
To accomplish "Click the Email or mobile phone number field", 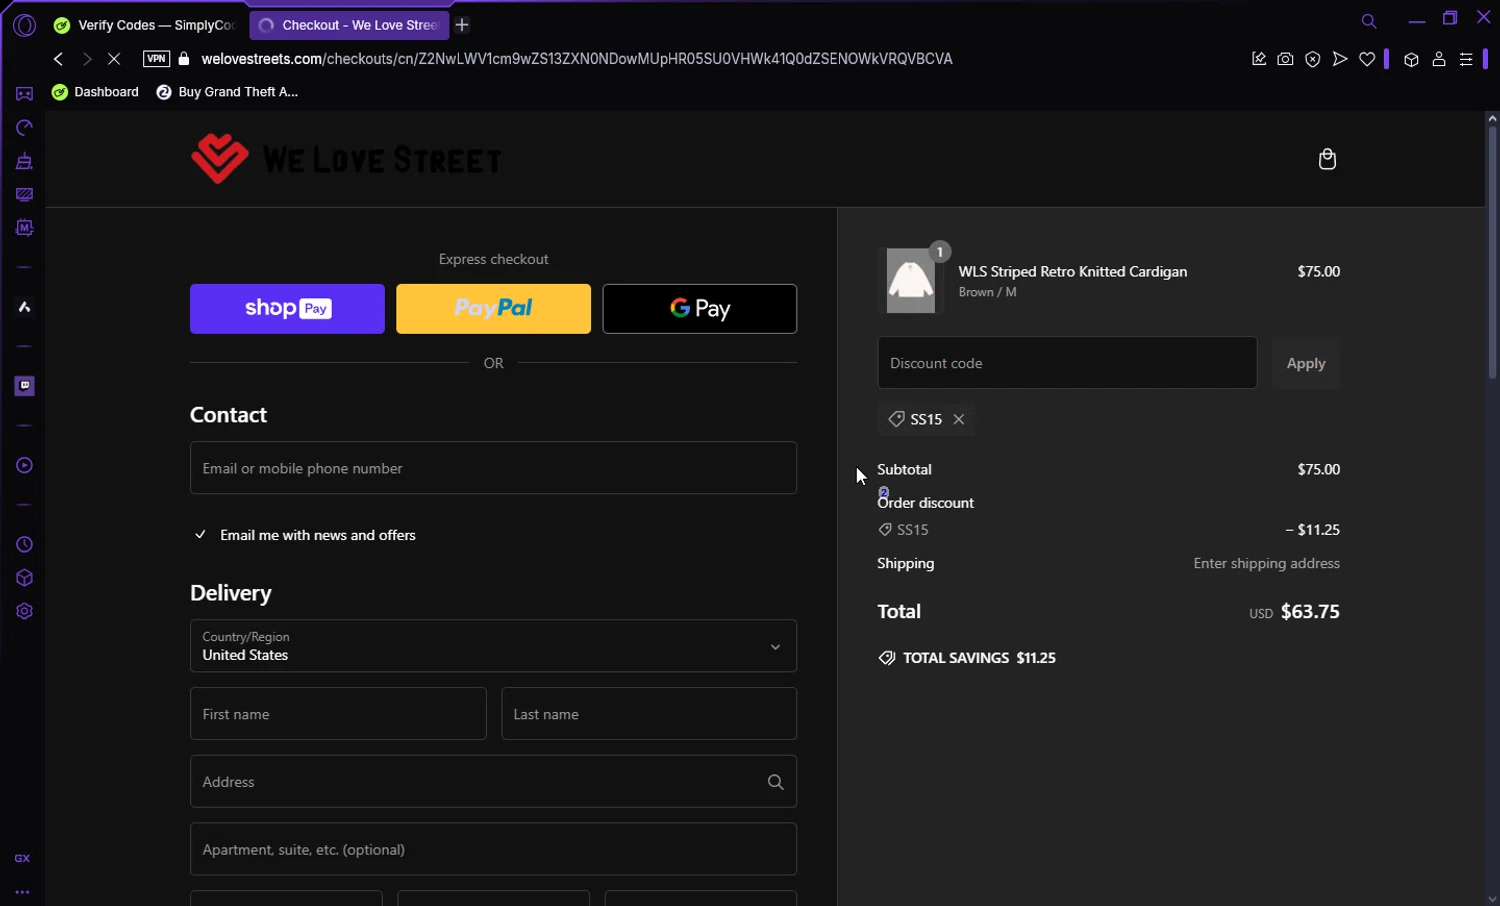I will (493, 468).
